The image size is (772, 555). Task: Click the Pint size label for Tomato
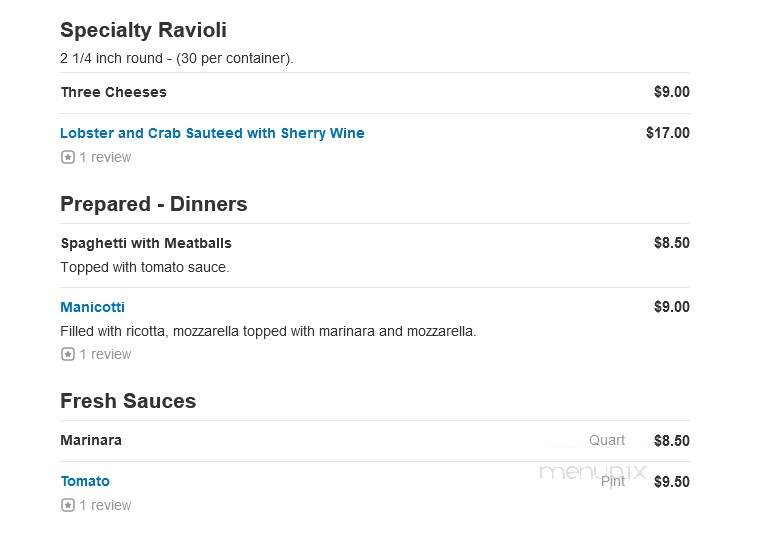613,481
